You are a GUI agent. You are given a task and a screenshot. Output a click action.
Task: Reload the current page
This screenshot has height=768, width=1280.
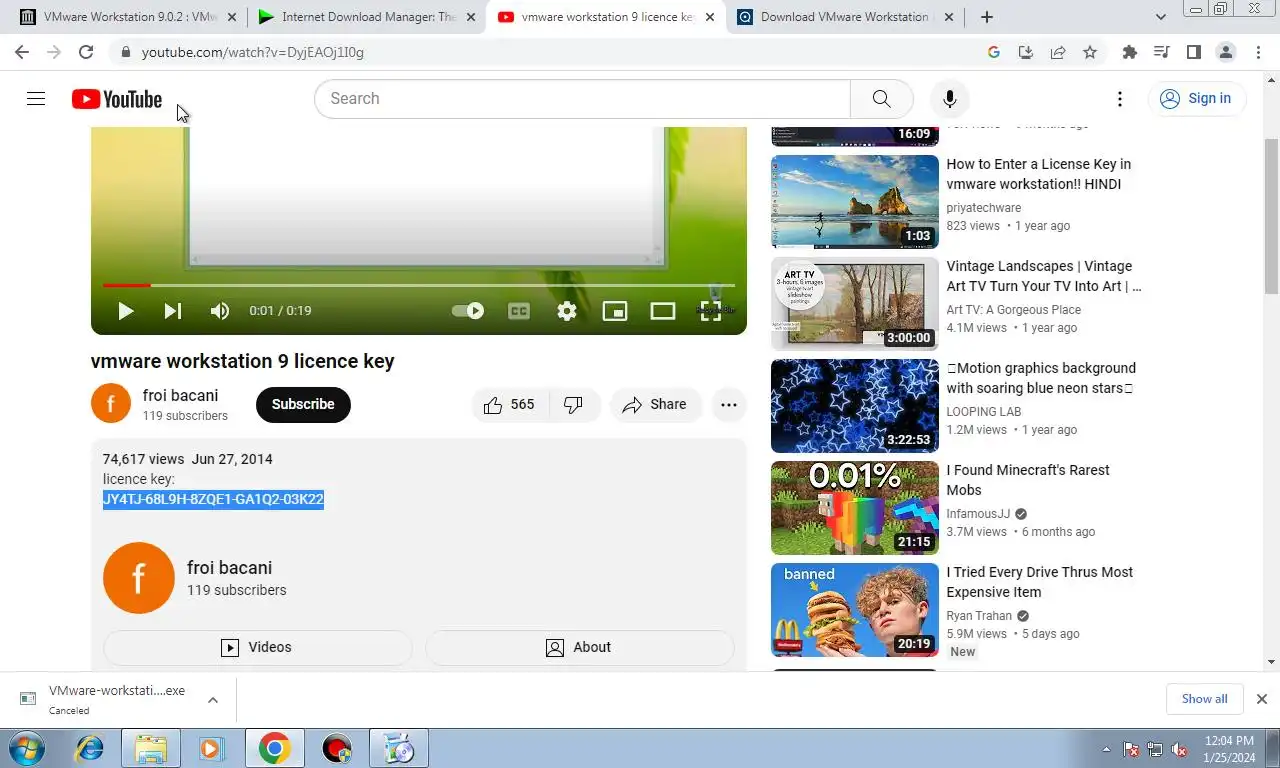pyautogui.click(x=86, y=52)
